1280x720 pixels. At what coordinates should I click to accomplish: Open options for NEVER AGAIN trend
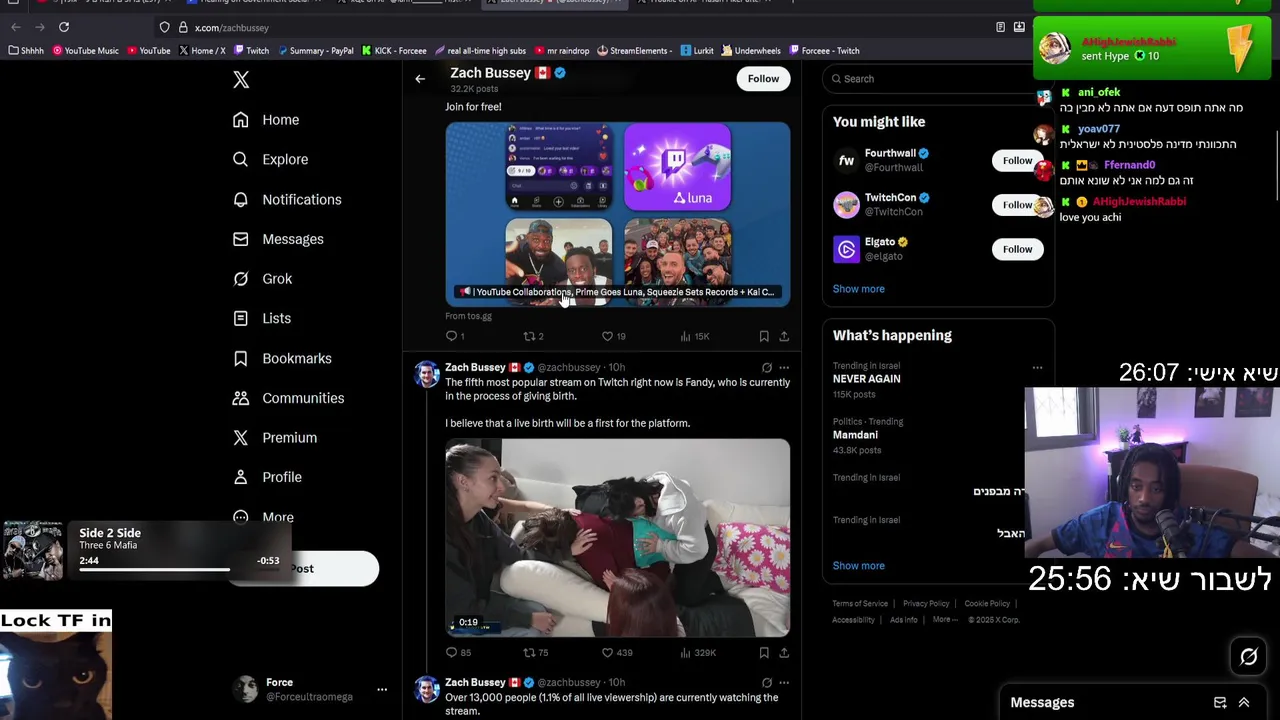(1037, 367)
